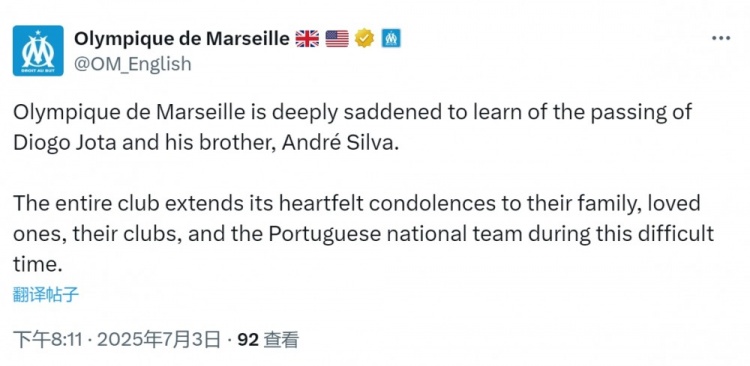Viewport: 750px width, 366px height.
Task: Click the US flag emoji in name
Action: (337, 38)
